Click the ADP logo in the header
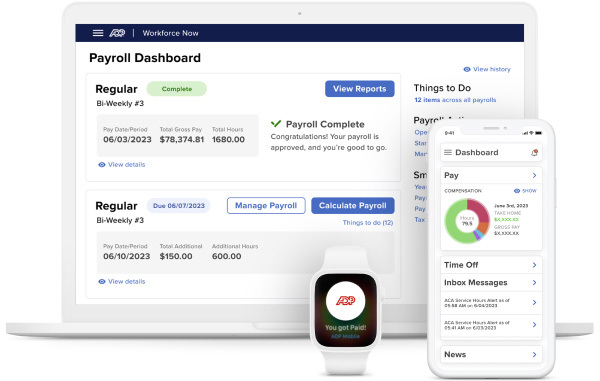Viewport: 600px width, 381px height. [117, 33]
